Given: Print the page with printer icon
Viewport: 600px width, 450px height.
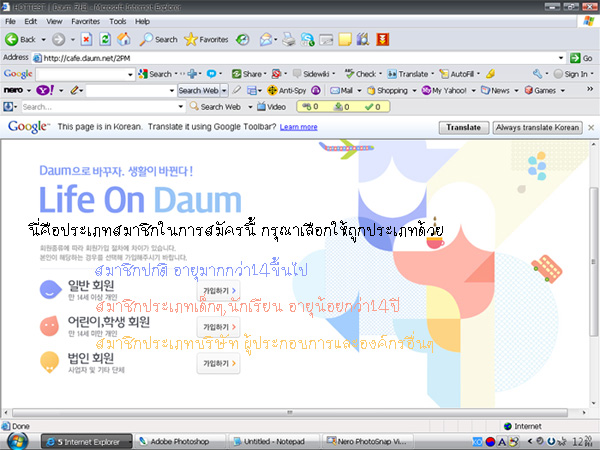Looking at the screenshot, I should (289, 39).
